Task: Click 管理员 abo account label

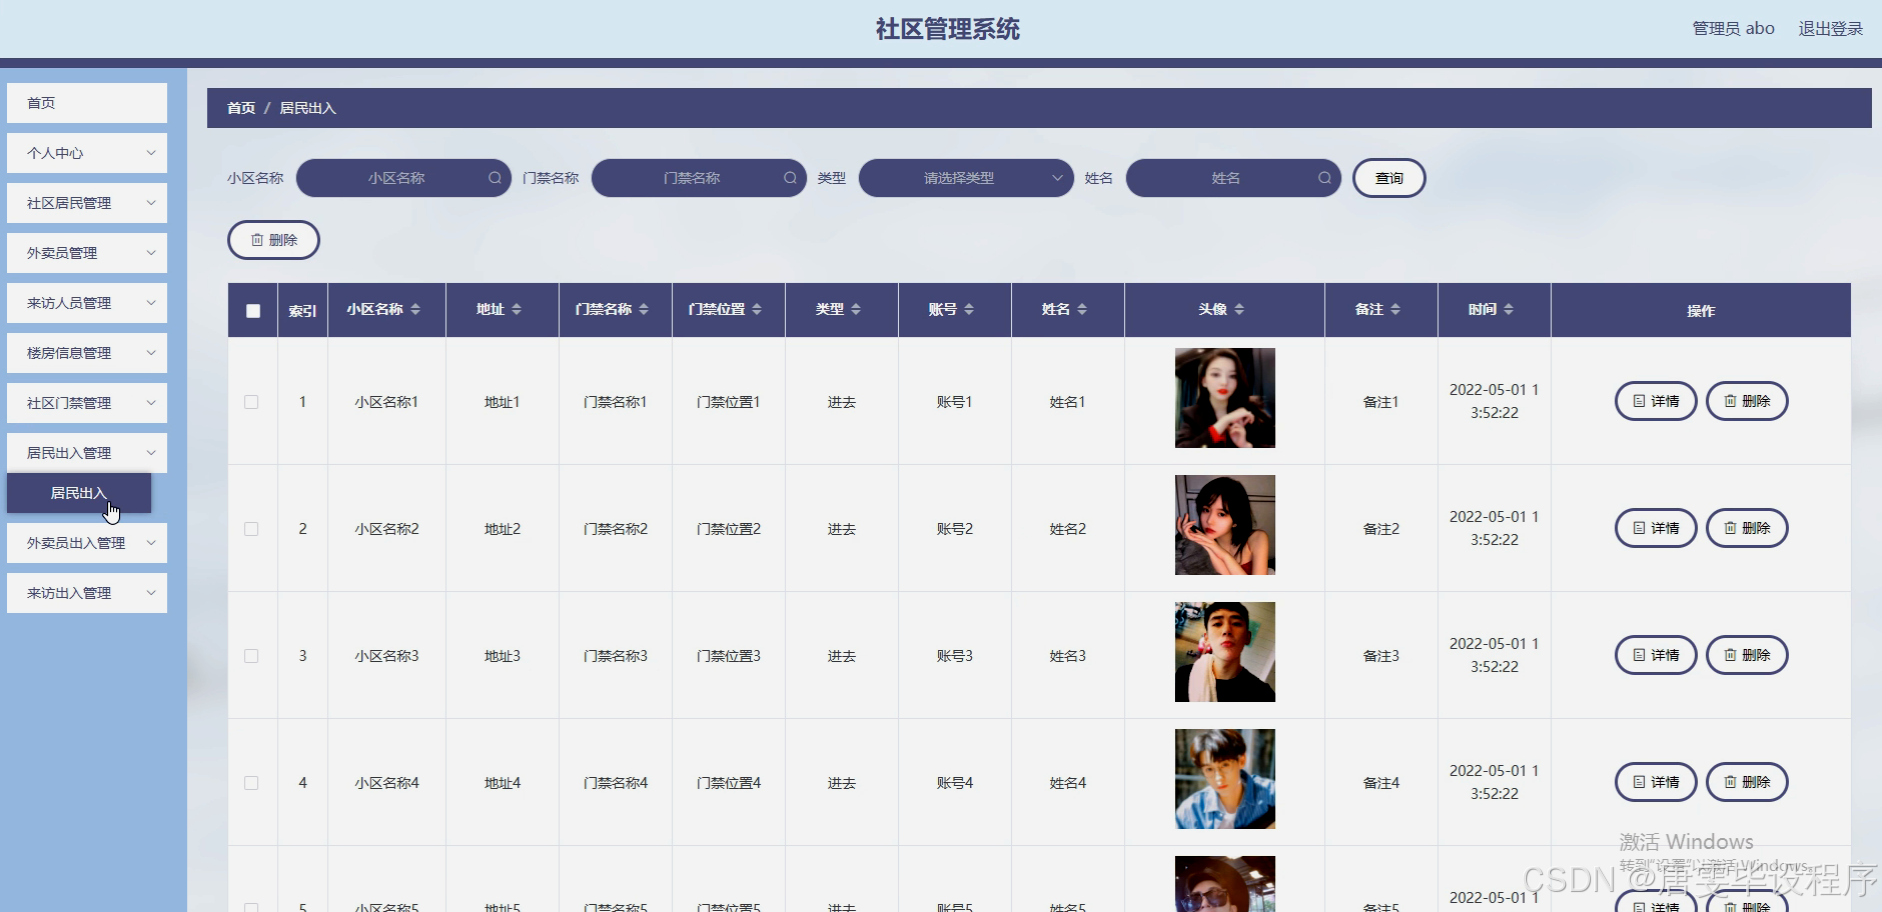Action: point(1733,29)
